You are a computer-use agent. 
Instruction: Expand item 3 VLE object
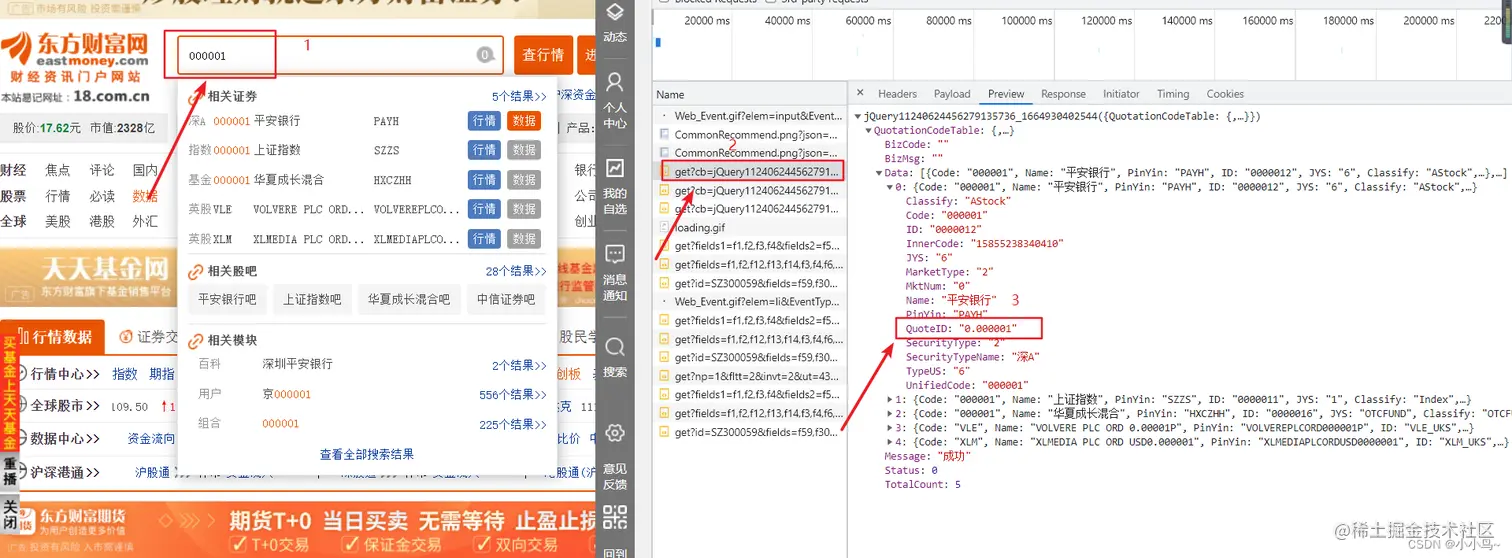click(x=890, y=428)
